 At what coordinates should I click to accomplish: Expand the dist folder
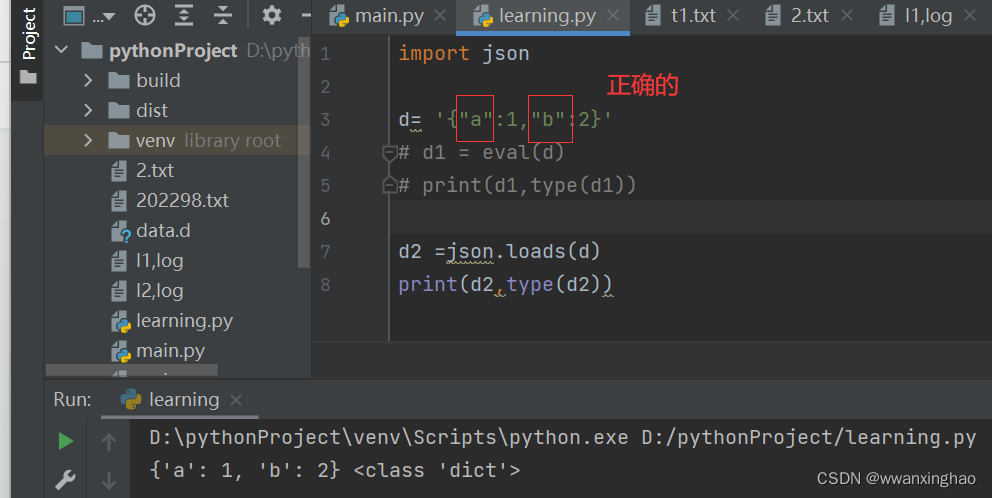click(x=88, y=110)
